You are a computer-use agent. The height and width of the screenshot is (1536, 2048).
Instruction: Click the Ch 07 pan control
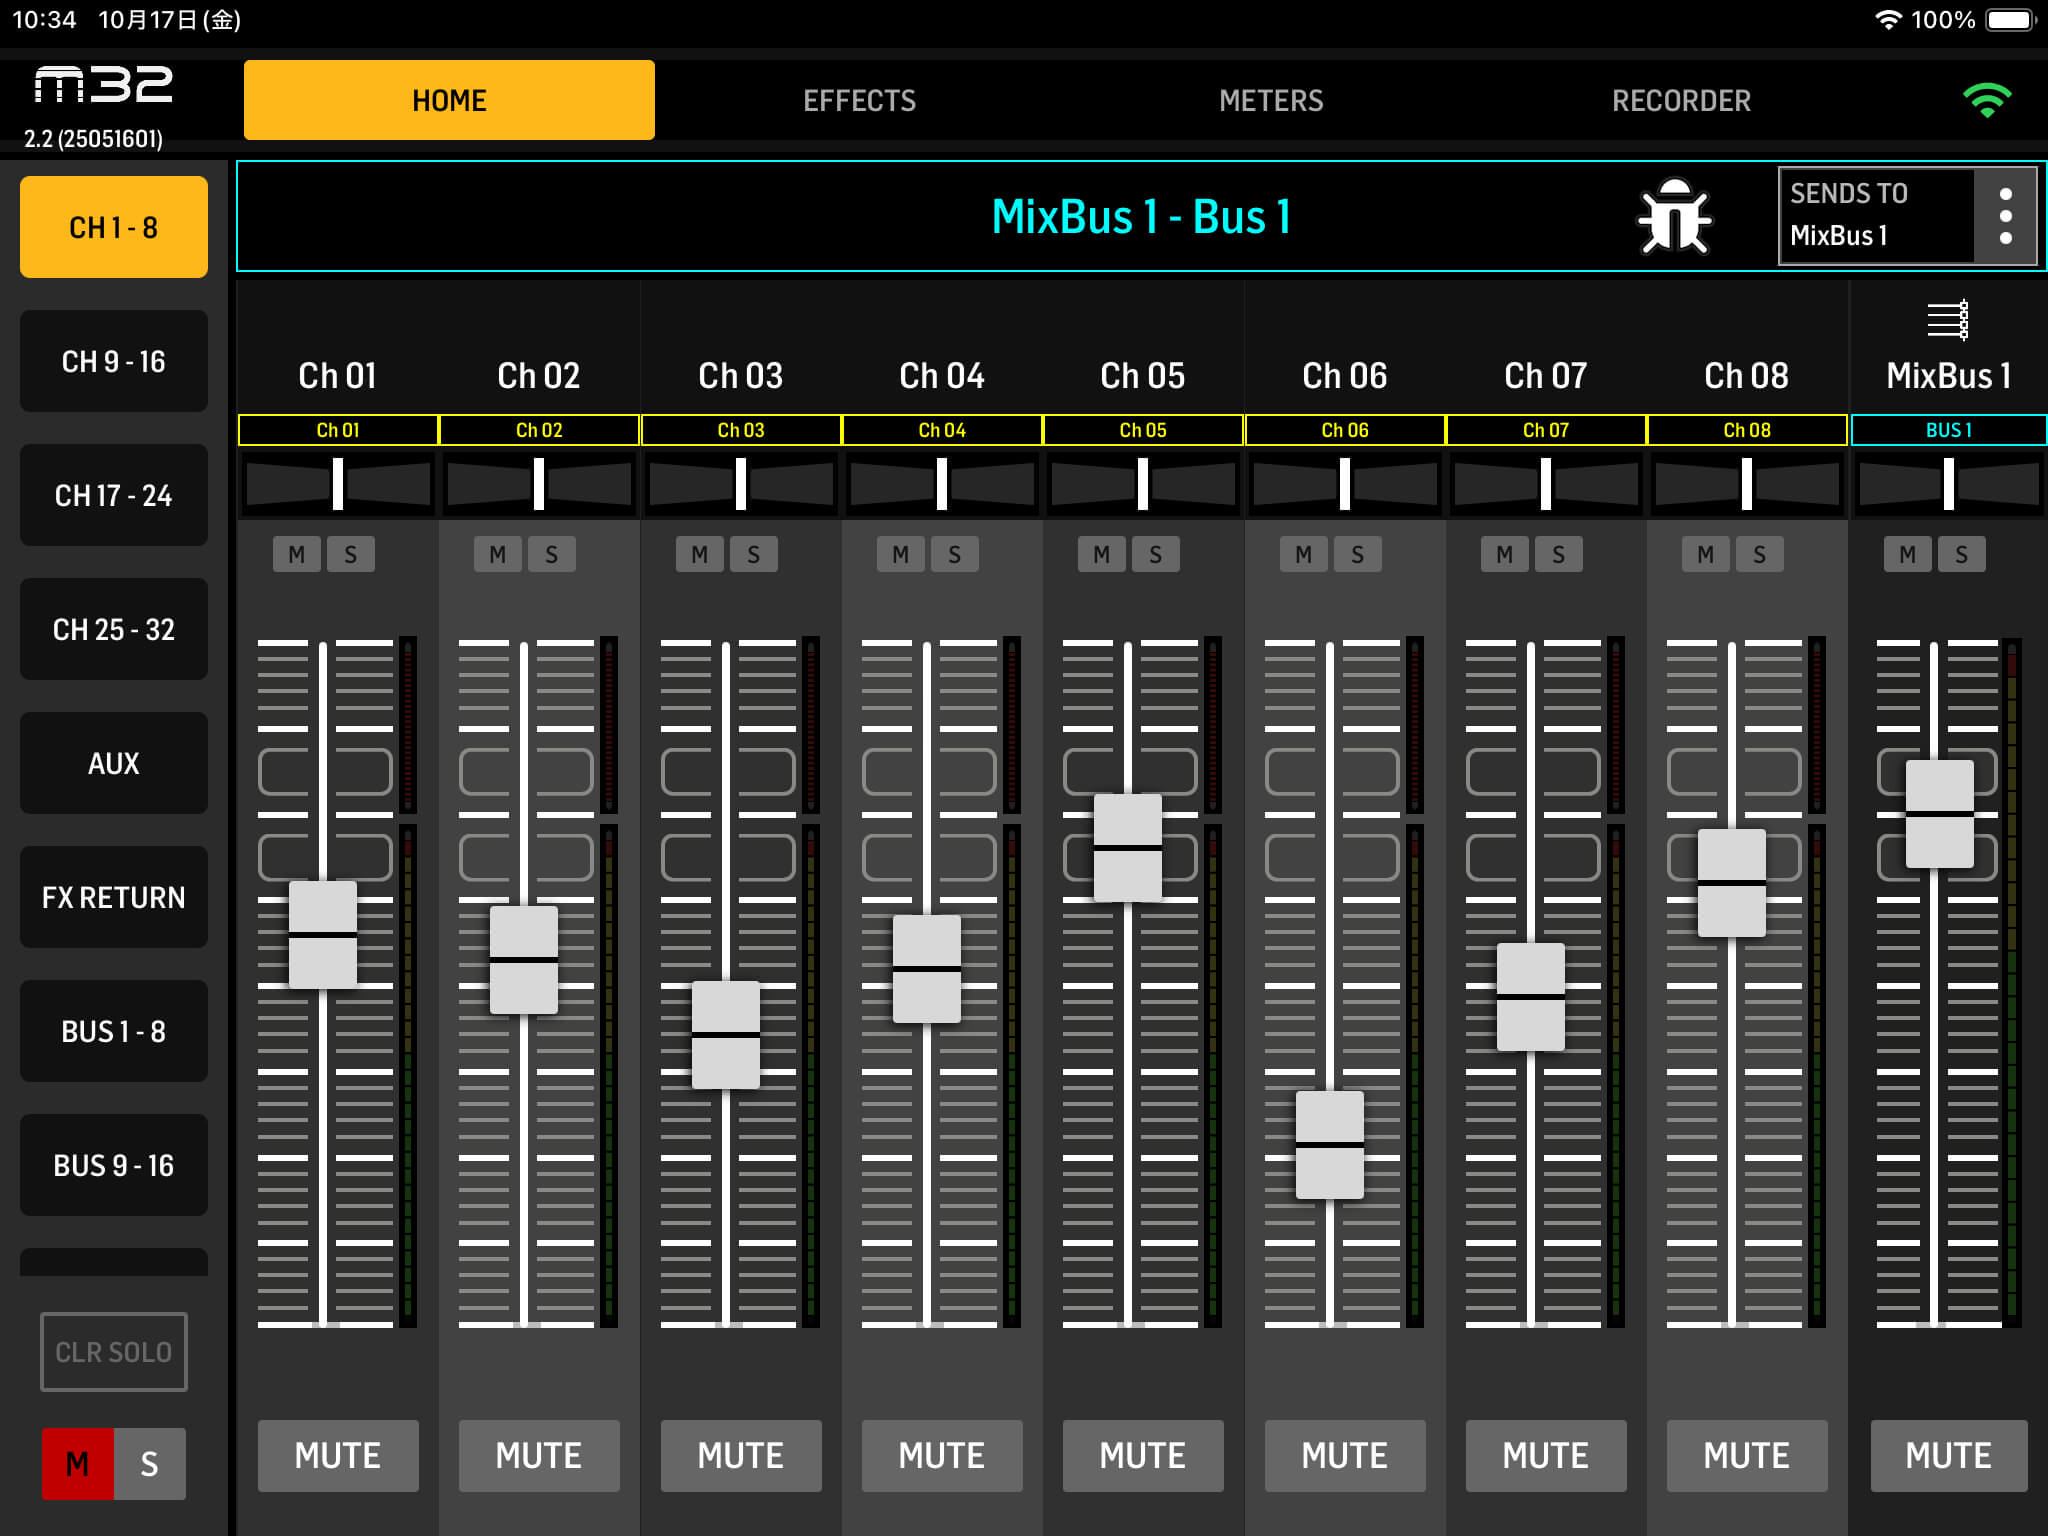pyautogui.click(x=1545, y=484)
